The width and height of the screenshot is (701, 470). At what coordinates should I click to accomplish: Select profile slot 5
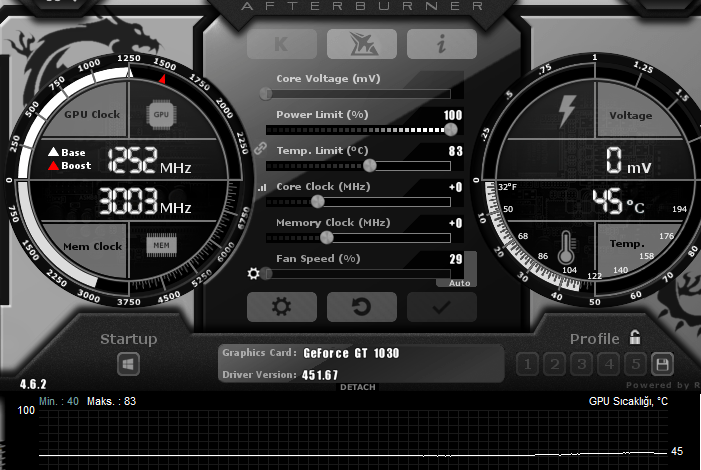coord(636,364)
